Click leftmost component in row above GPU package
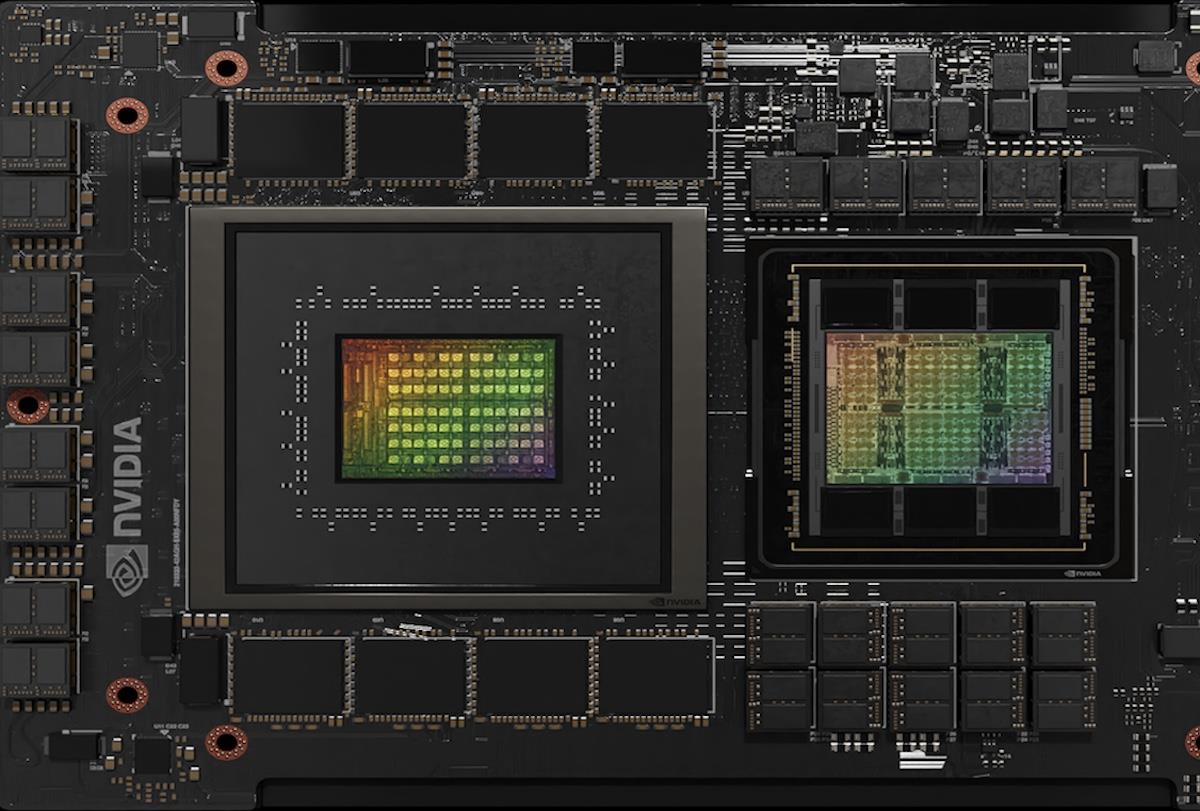 tap(787, 185)
